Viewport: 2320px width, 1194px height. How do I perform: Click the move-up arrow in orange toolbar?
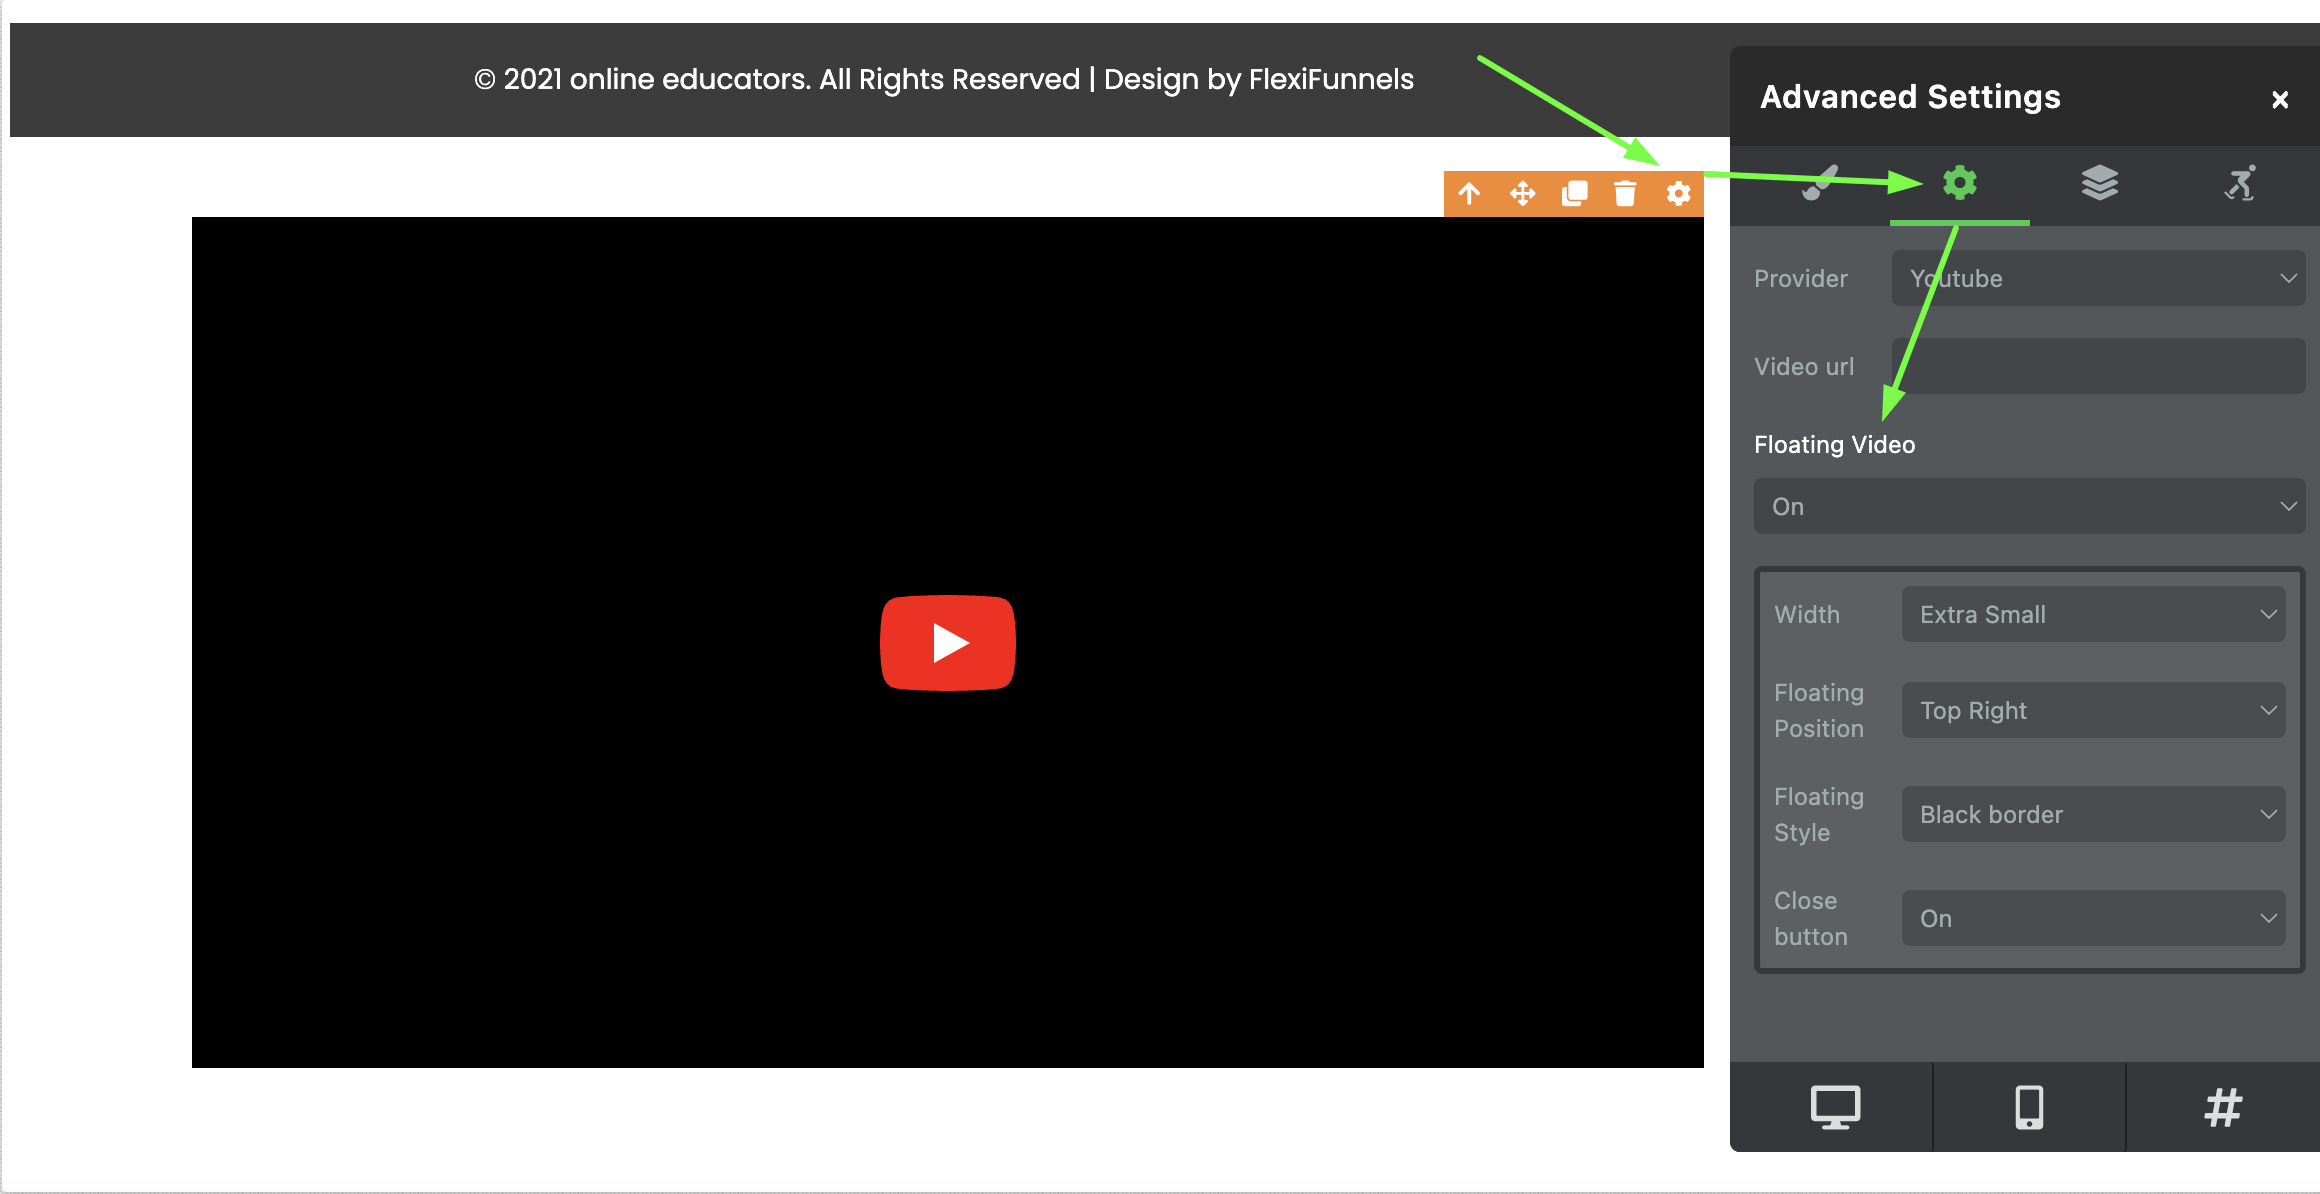tap(1469, 193)
